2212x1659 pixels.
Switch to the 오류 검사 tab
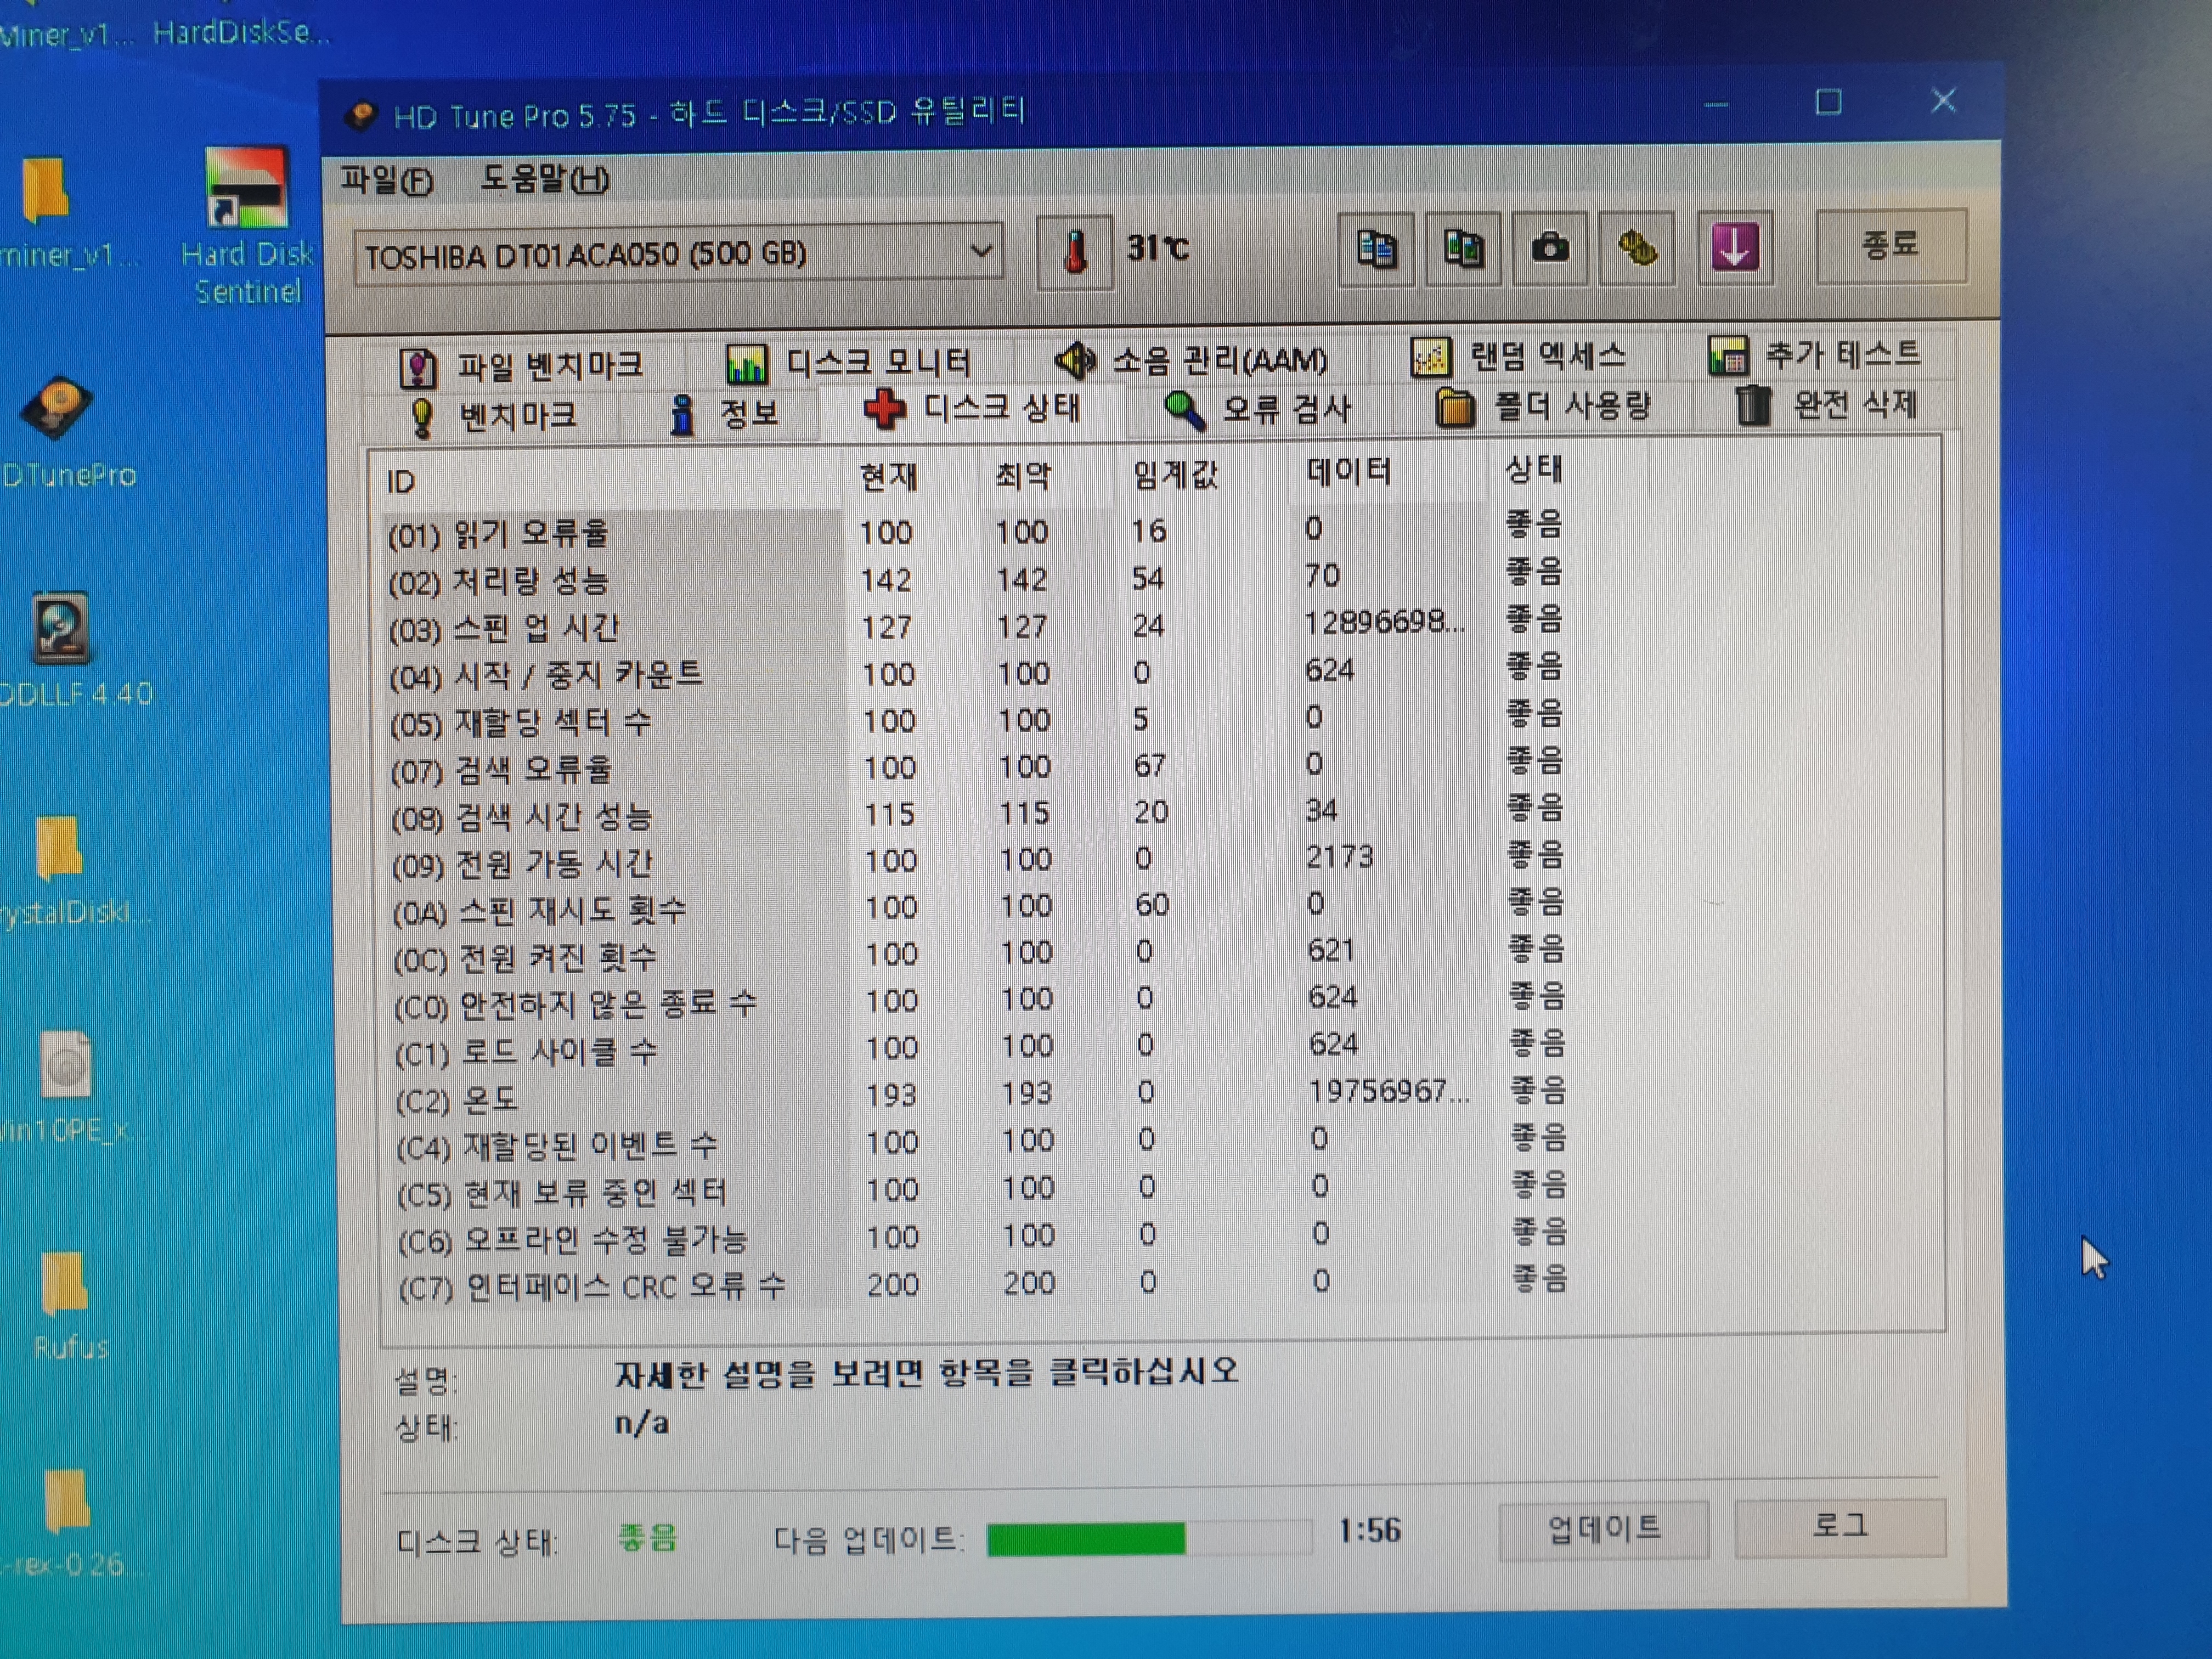click(x=1257, y=408)
